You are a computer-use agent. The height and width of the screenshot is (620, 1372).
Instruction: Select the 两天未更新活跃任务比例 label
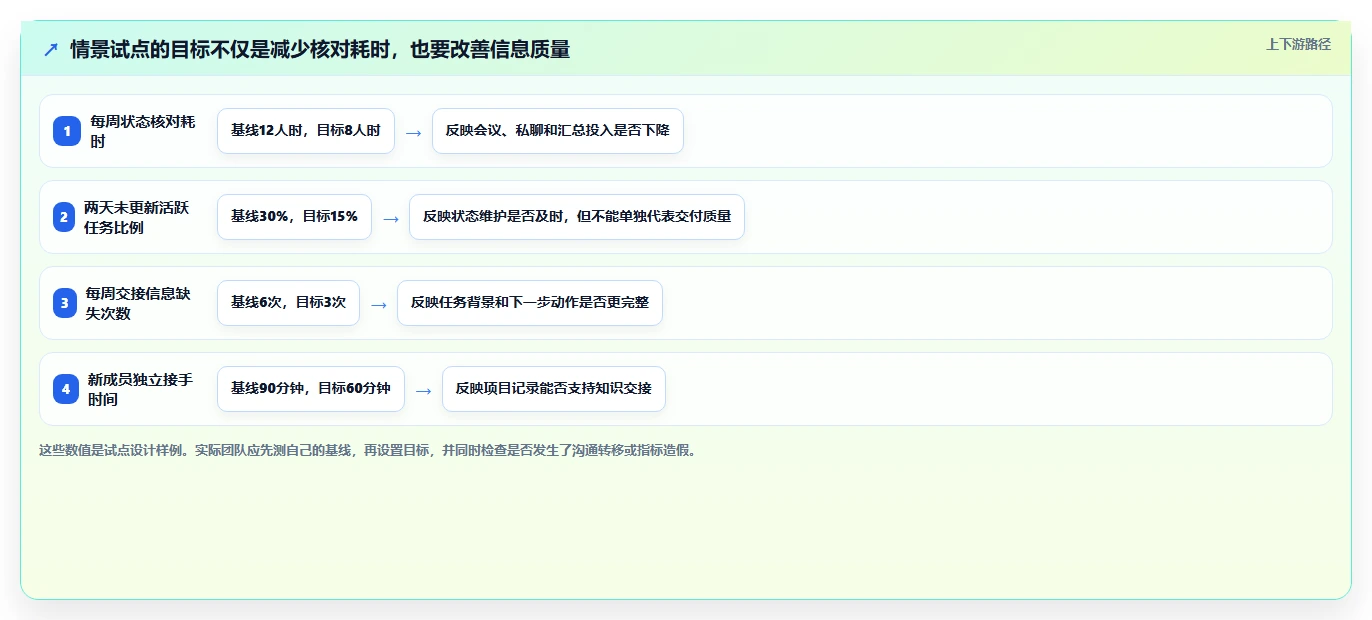(x=137, y=217)
